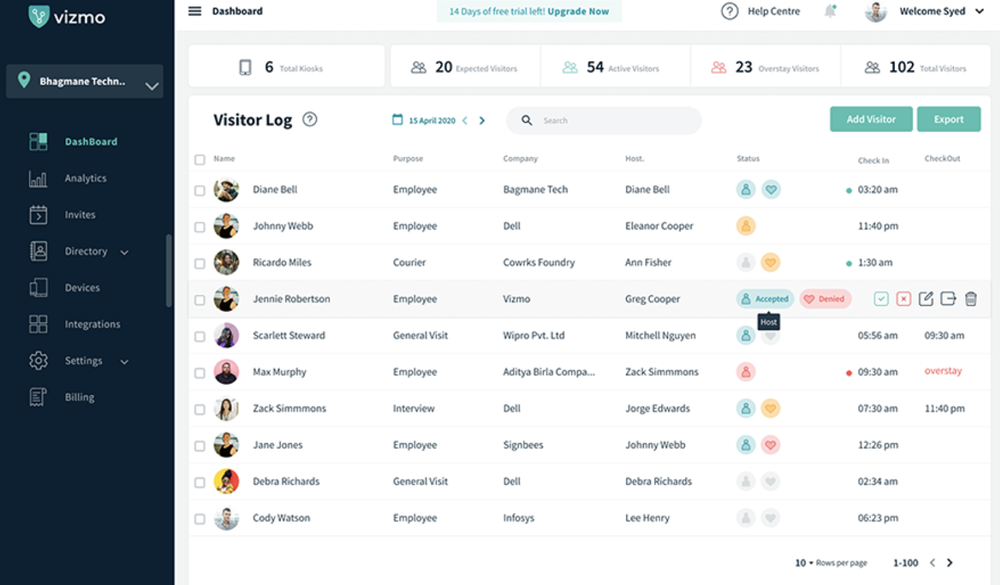
Task: Toggle the select-all checkbox in header
Action: tap(200, 159)
